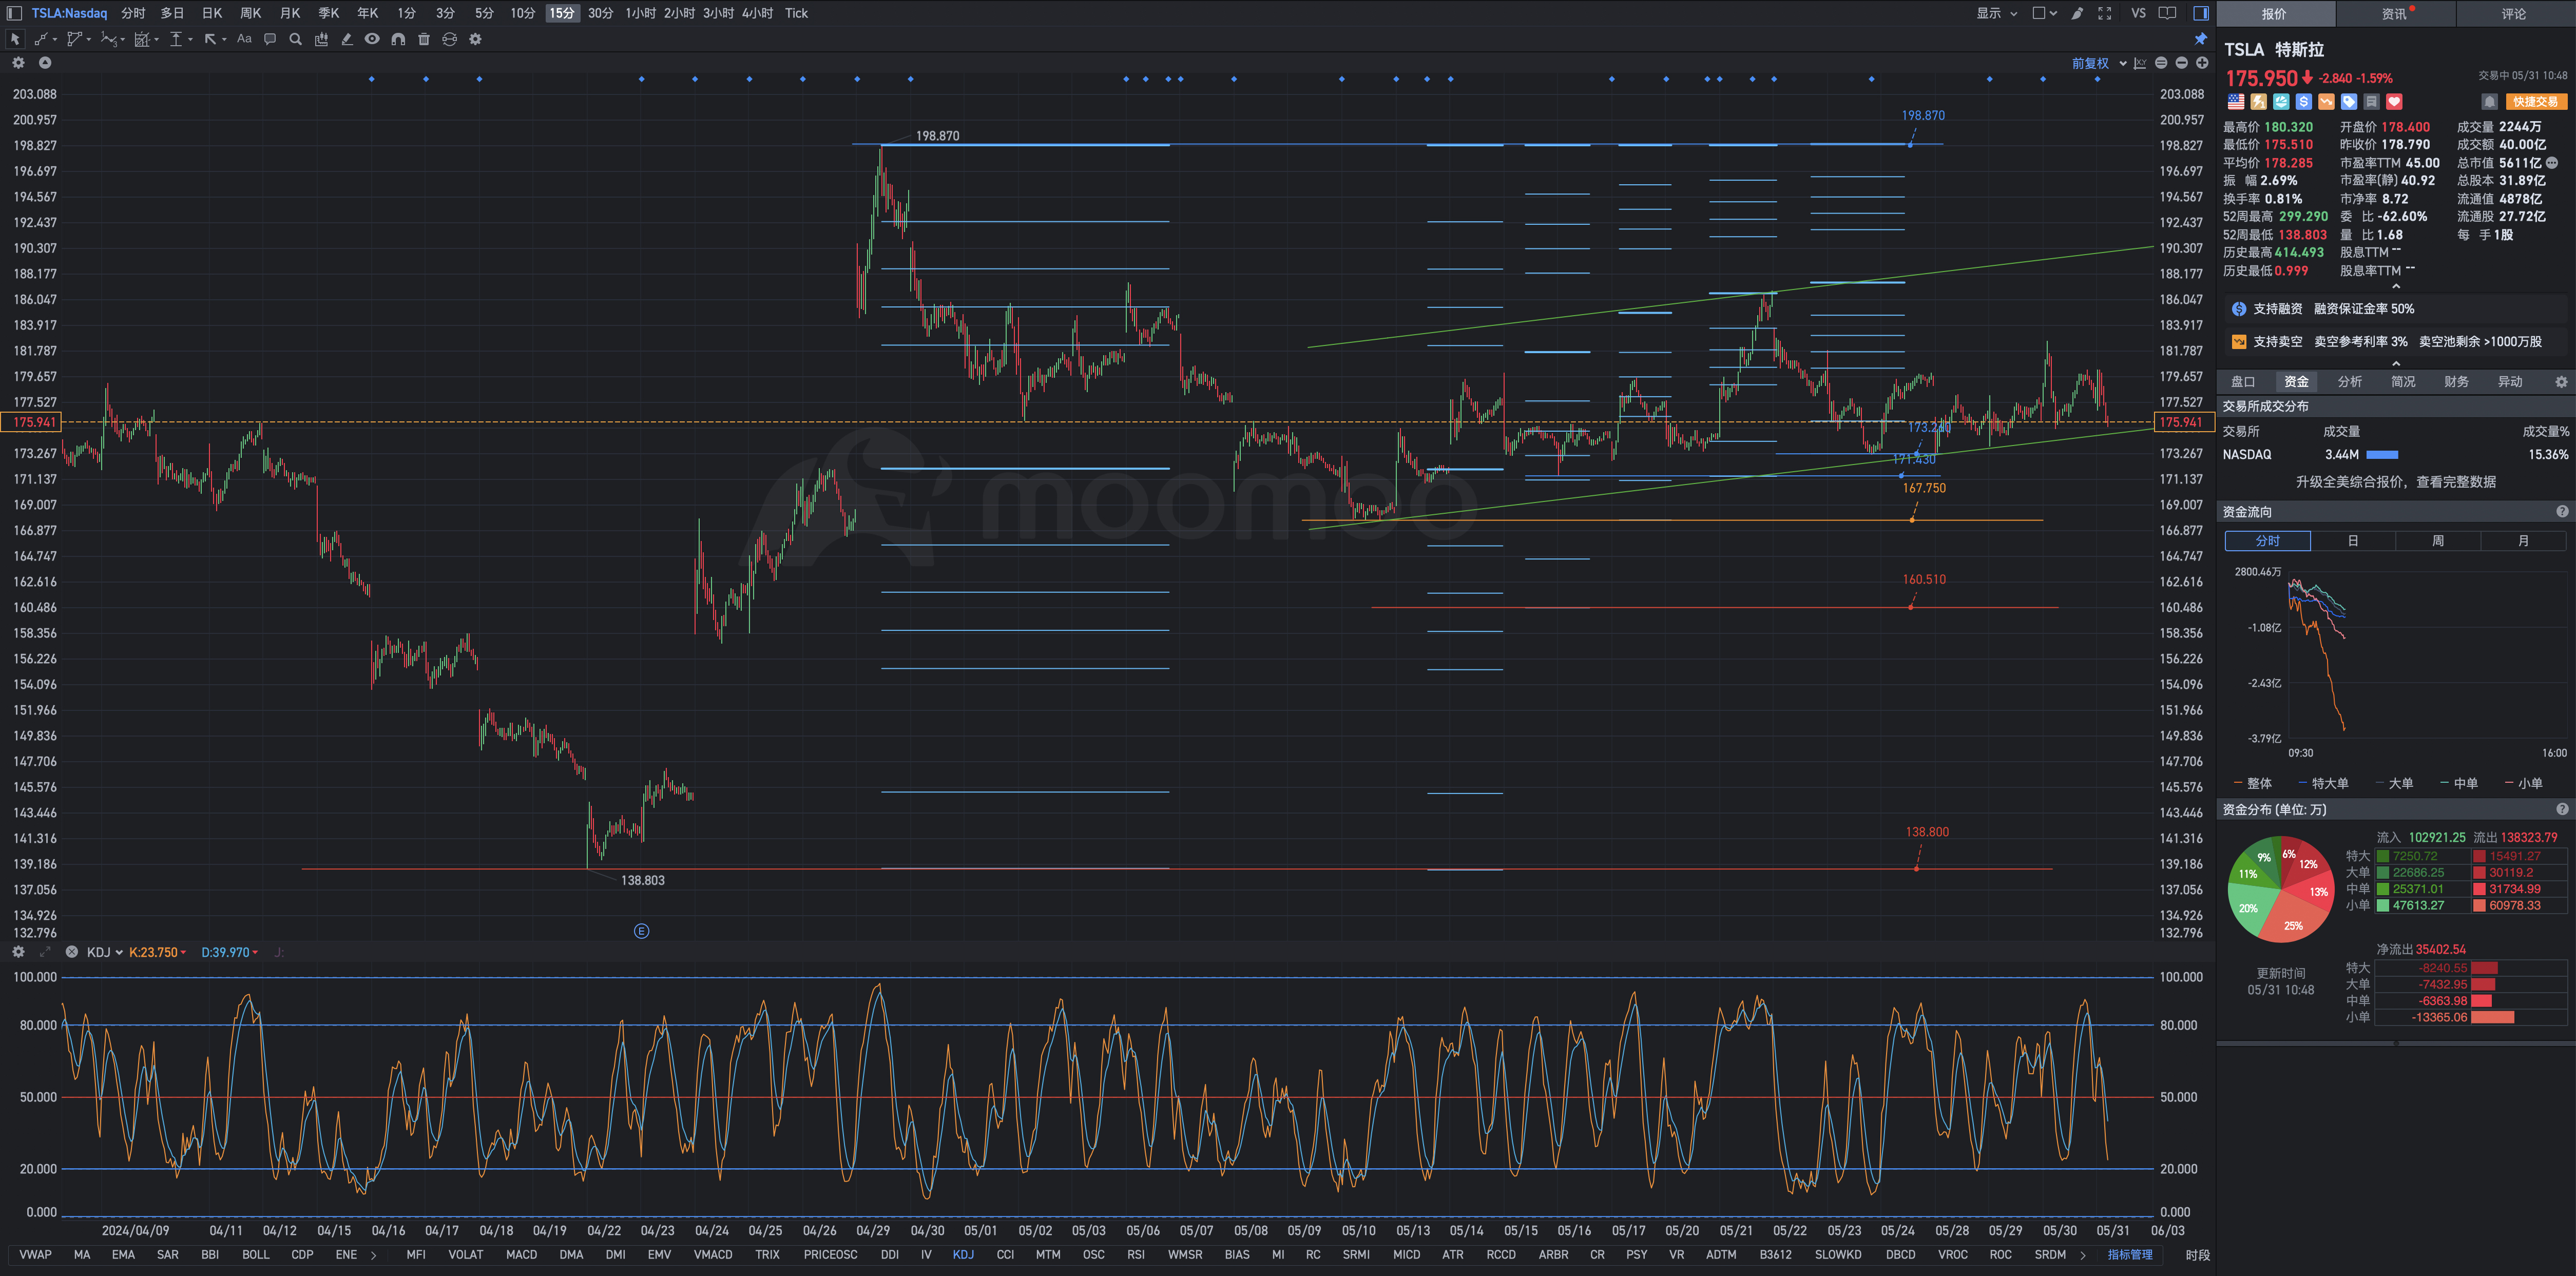This screenshot has height=1276, width=2576.
Task: Choose the arrow marker drawing tool
Action: [x=210, y=39]
